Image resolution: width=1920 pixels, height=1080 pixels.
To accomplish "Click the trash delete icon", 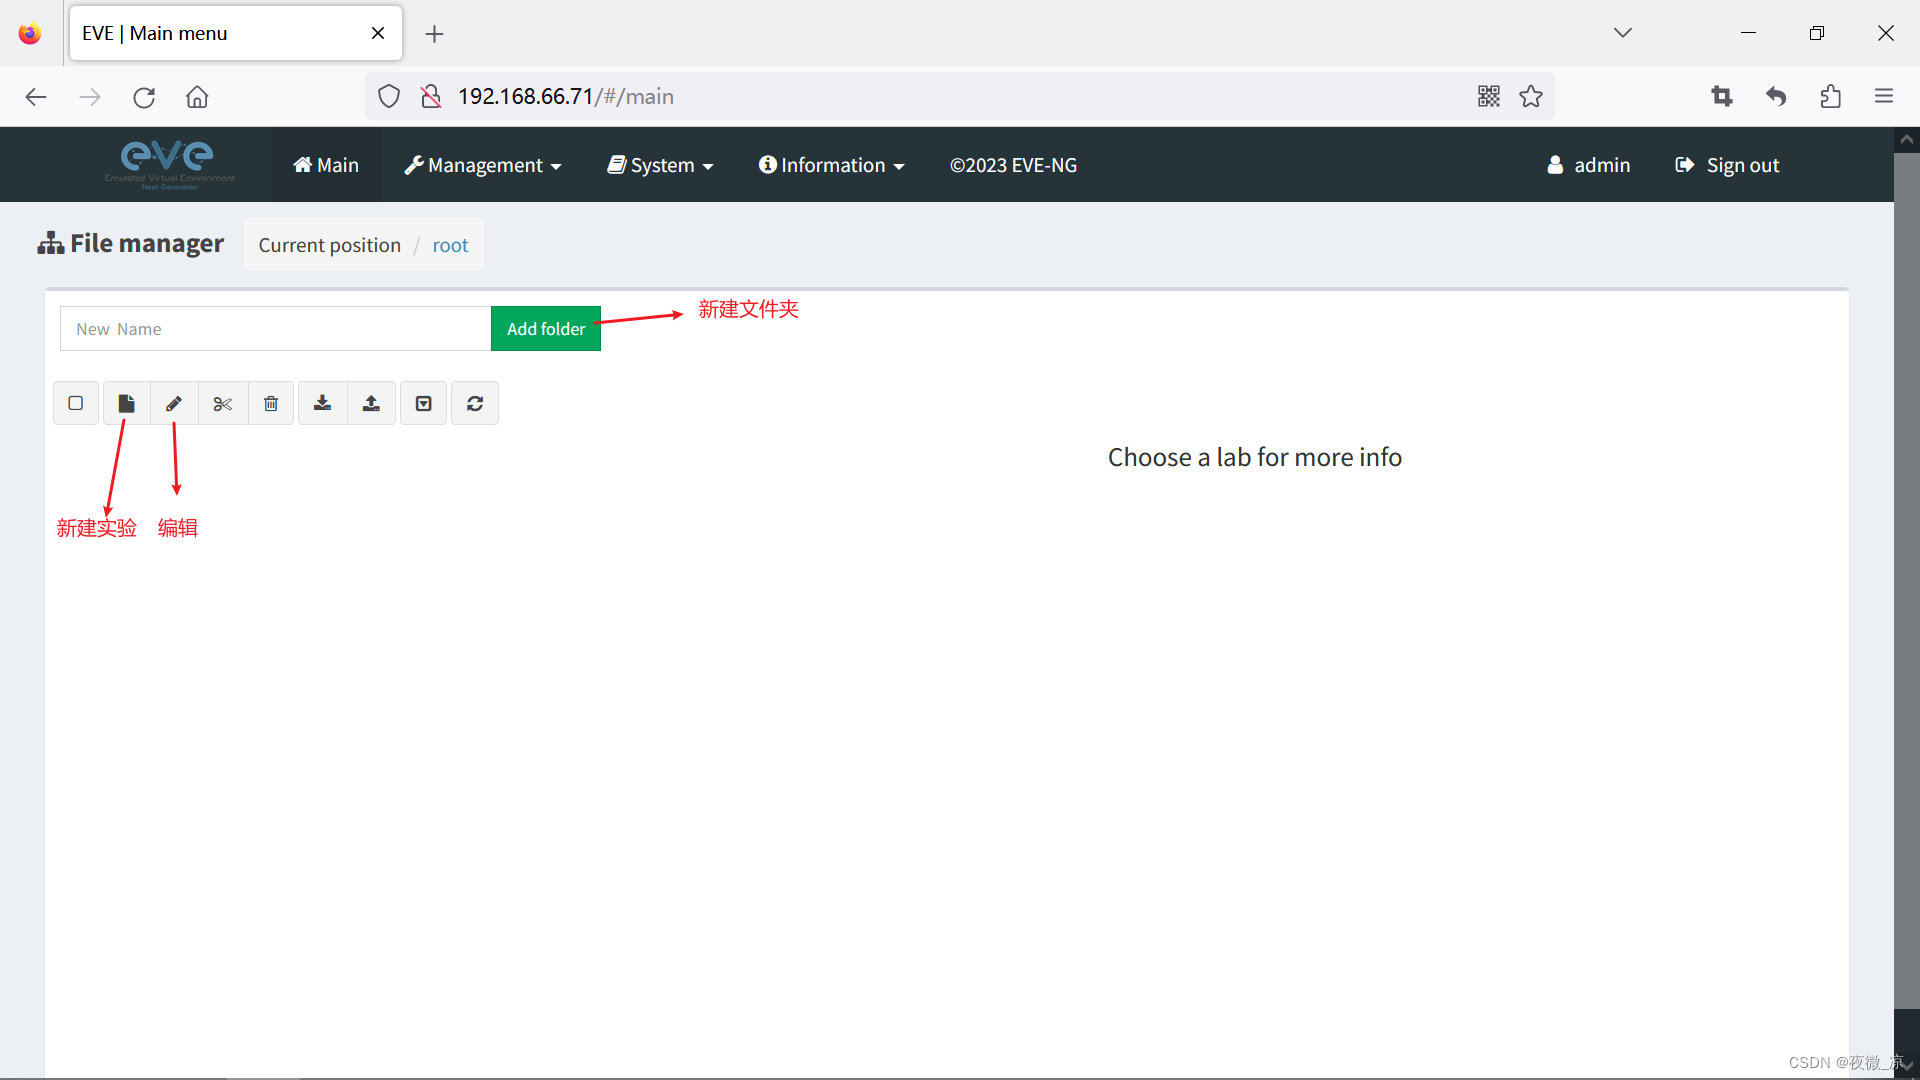I will (x=271, y=403).
